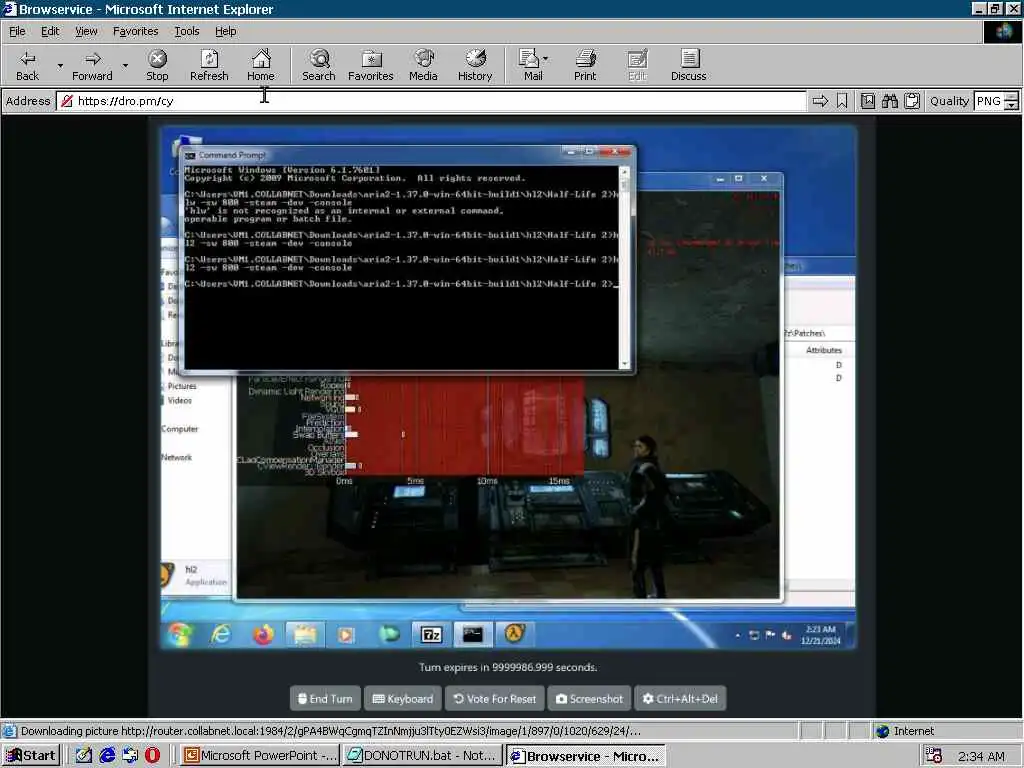Go to the Home page
Viewport: 1024px width, 768px height.
click(x=261, y=65)
